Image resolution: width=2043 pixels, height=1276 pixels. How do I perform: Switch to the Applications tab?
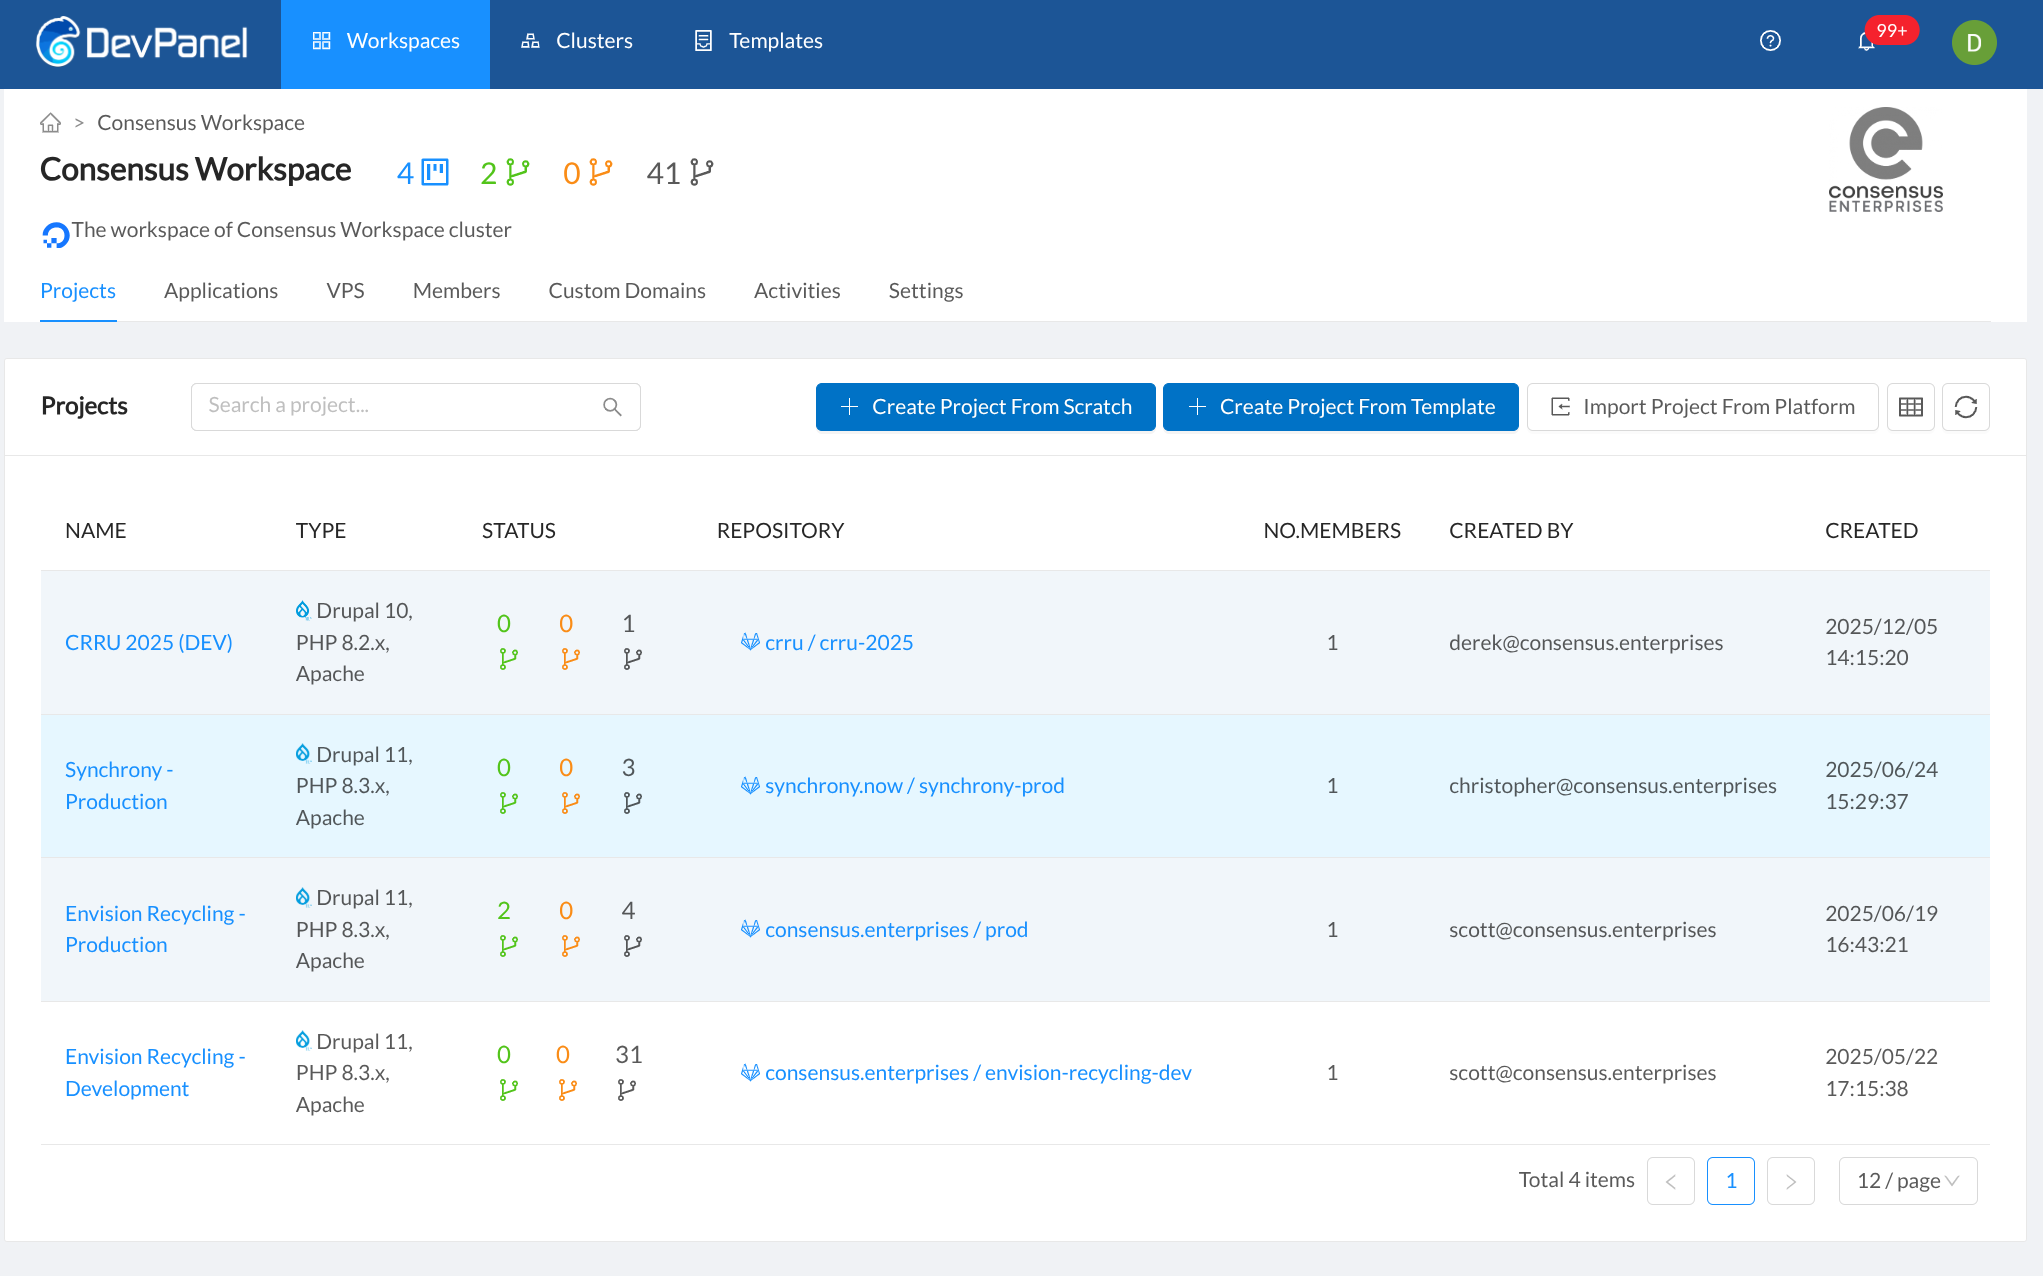tap(221, 291)
